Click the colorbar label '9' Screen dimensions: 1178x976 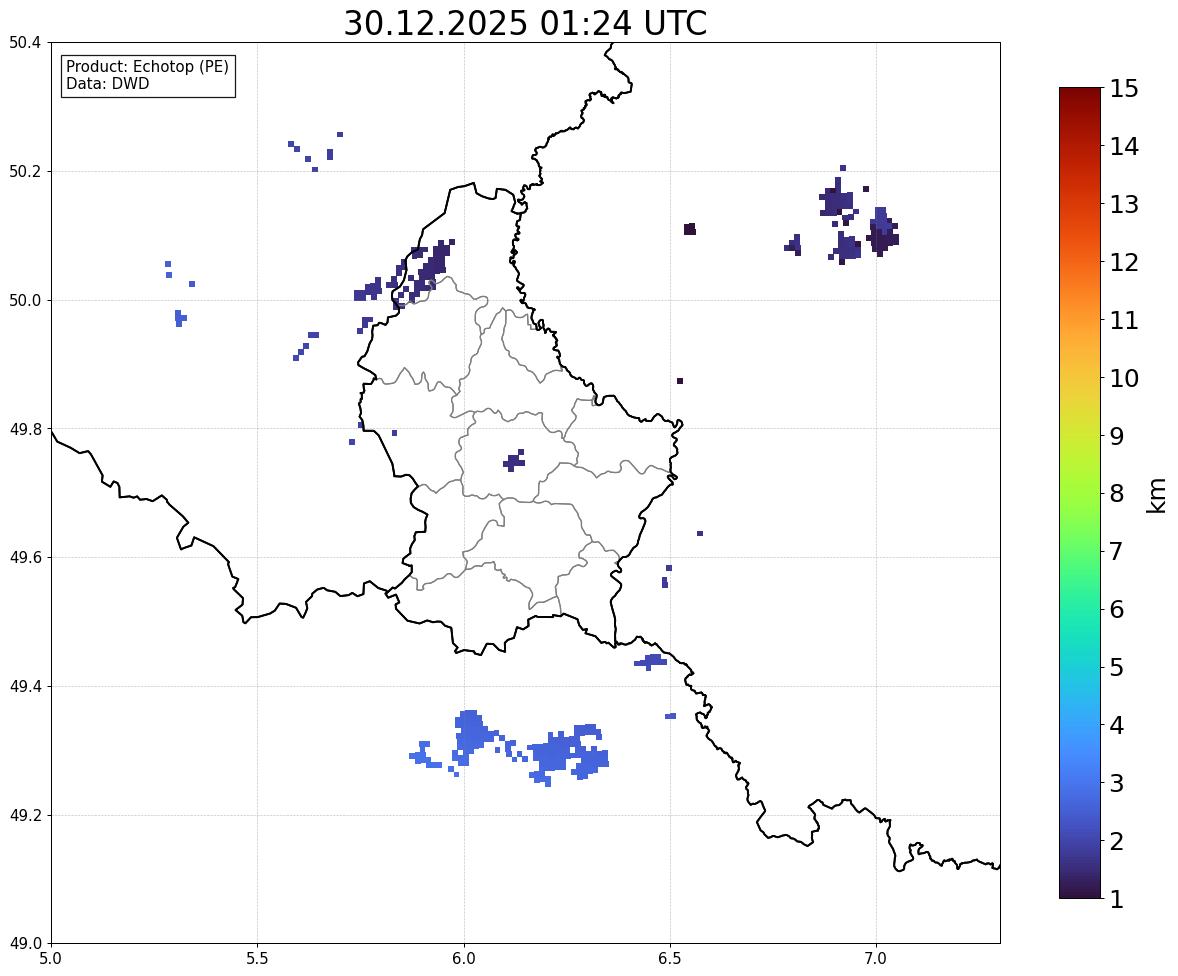(1117, 436)
